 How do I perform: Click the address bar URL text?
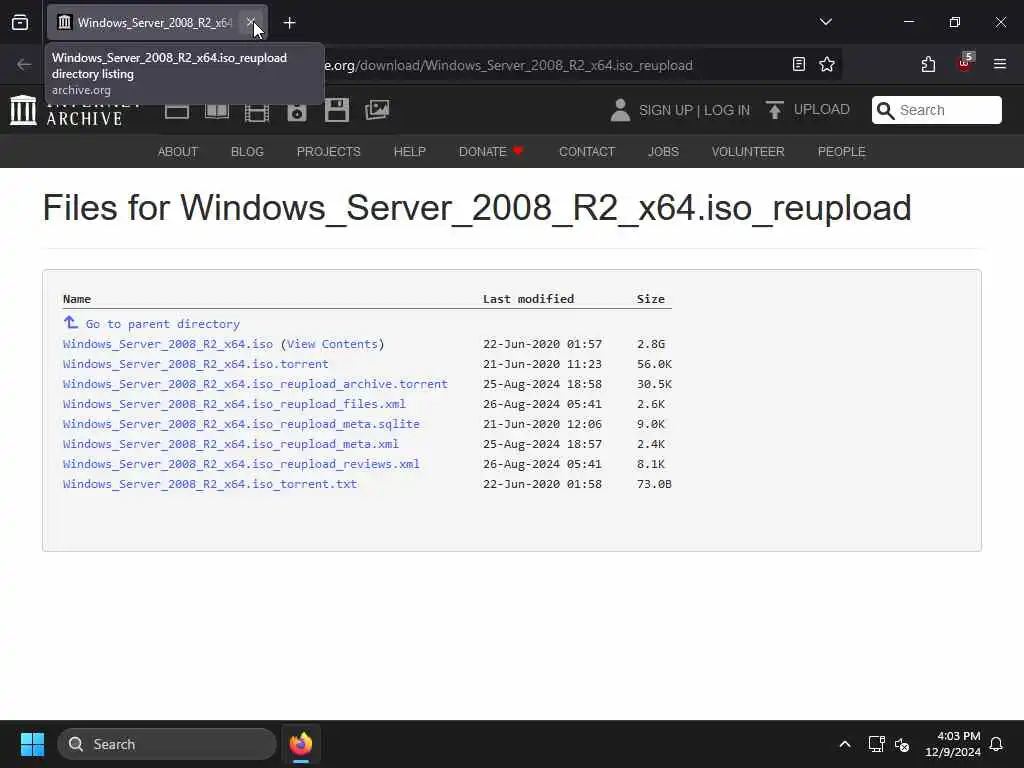point(509,65)
